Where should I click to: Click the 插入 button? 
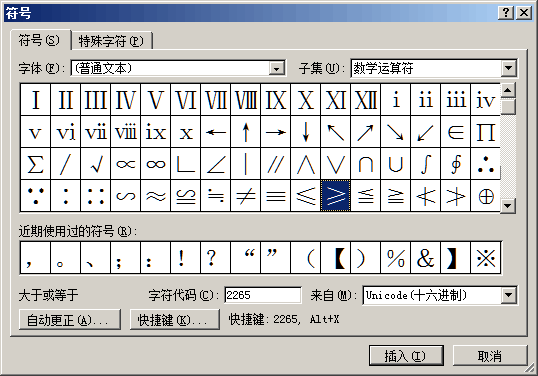pyautogui.click(x=406, y=356)
